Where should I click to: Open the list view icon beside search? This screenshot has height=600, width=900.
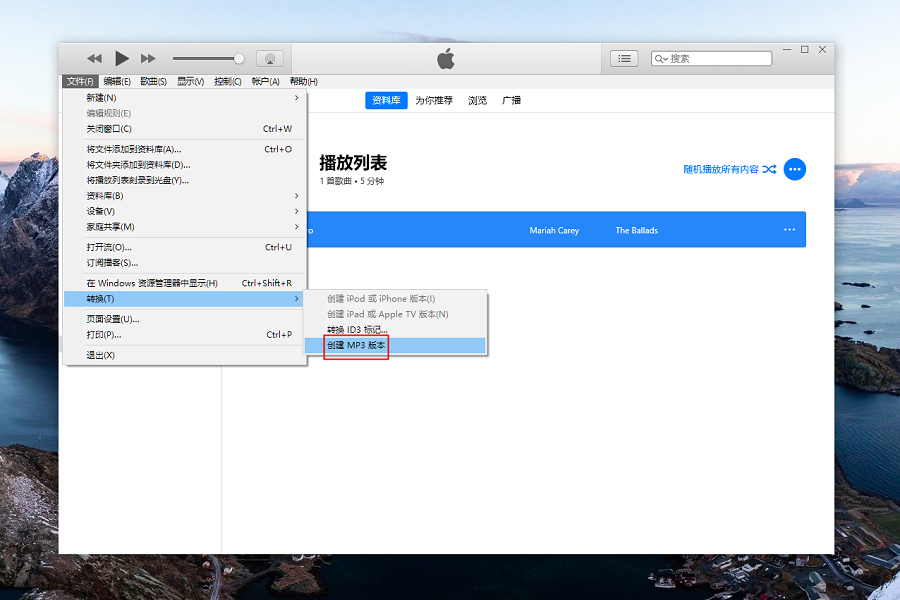pyautogui.click(x=624, y=59)
